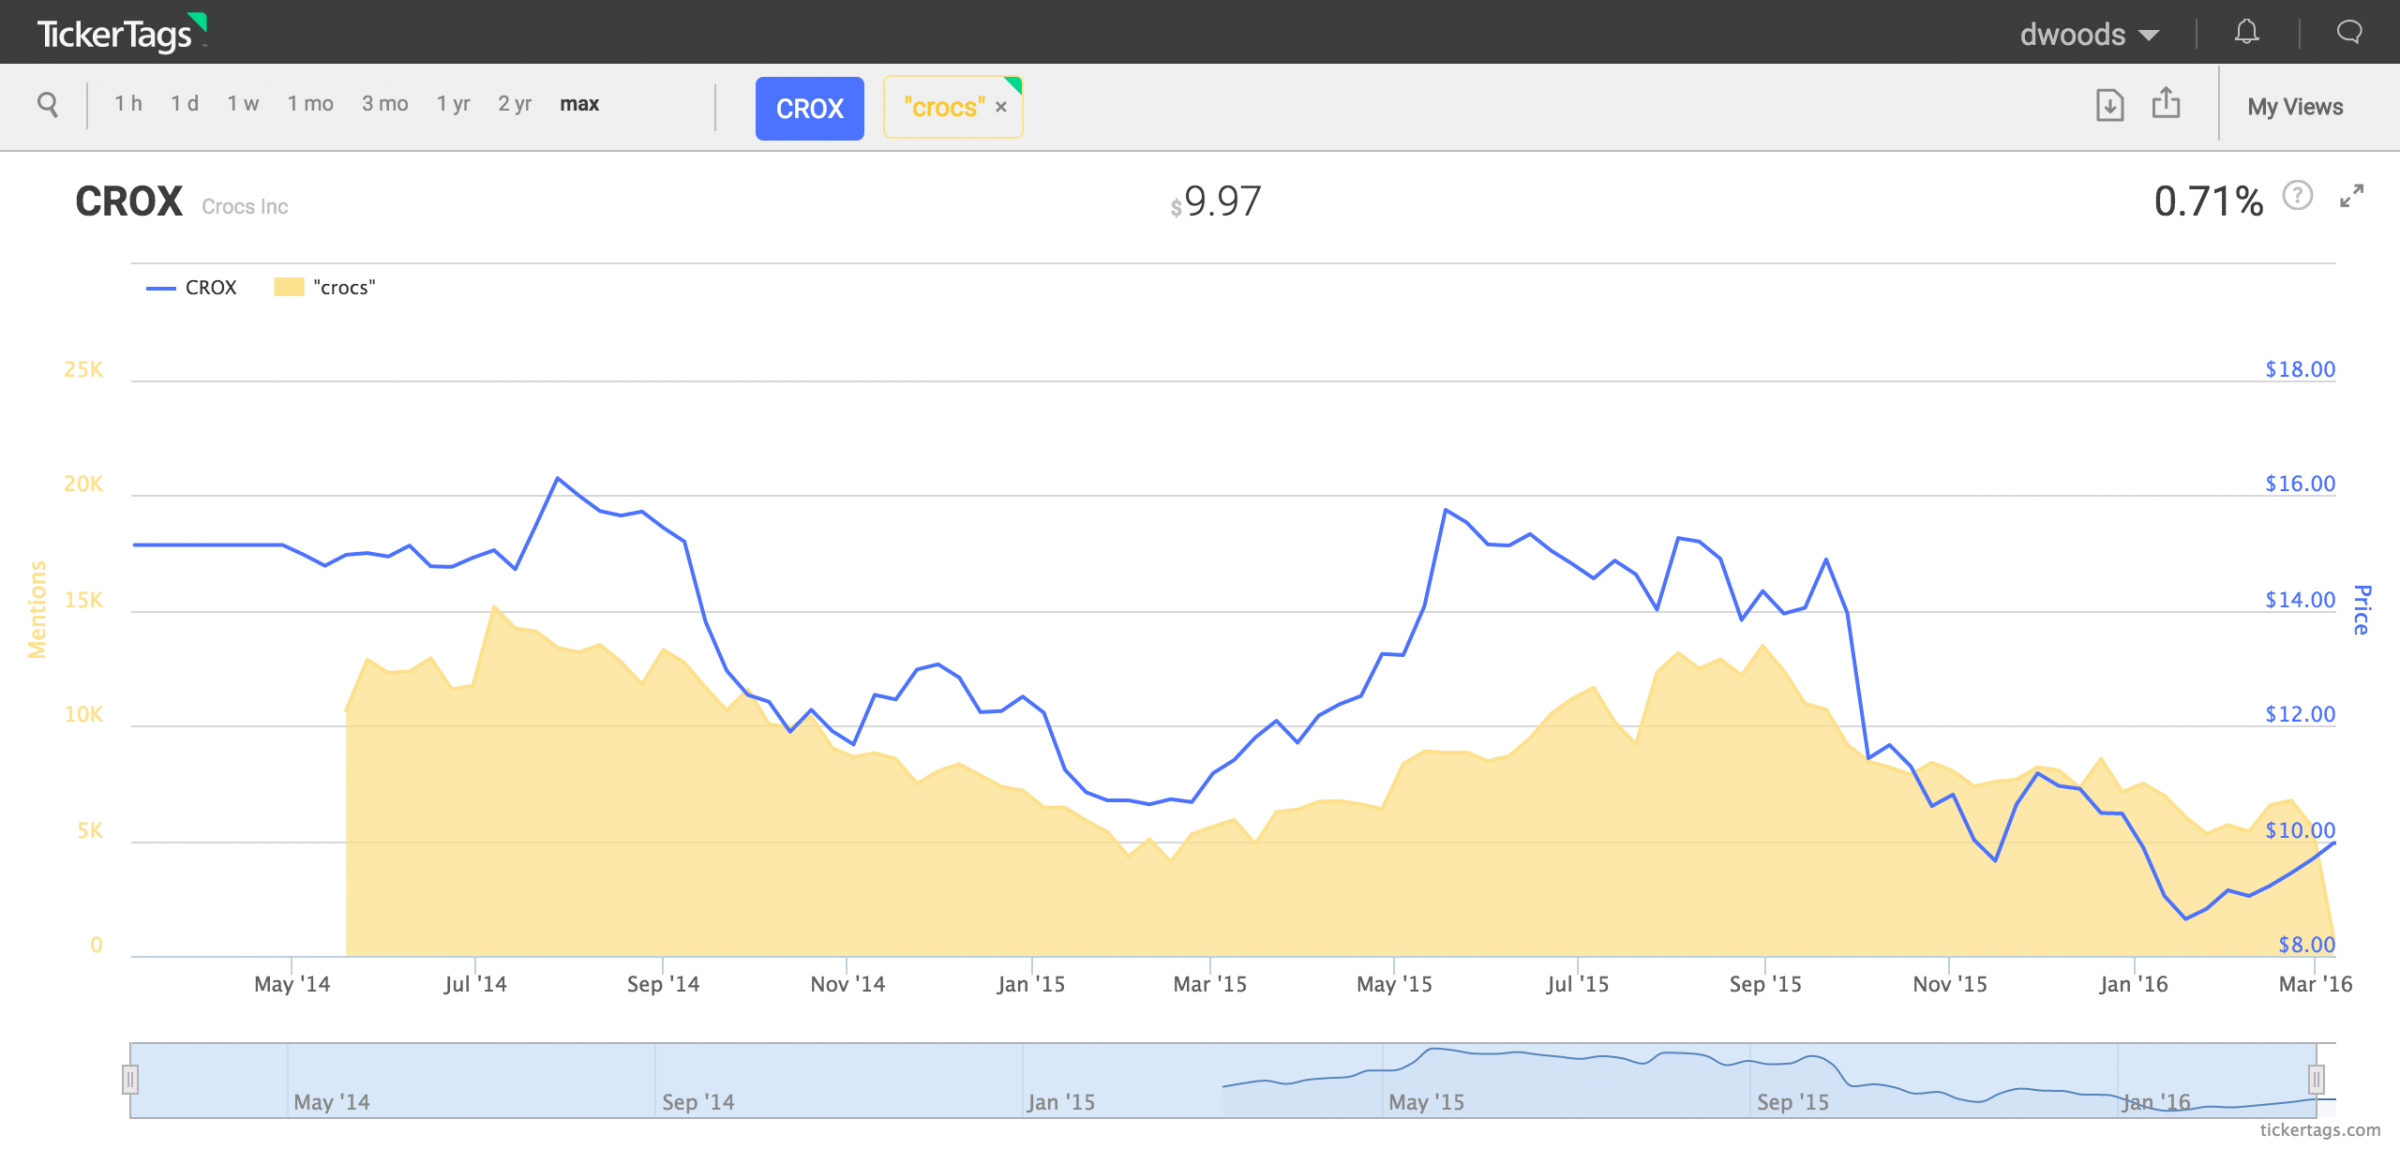Grab the right range navigator handle
2400x1164 pixels.
[x=2316, y=1080]
